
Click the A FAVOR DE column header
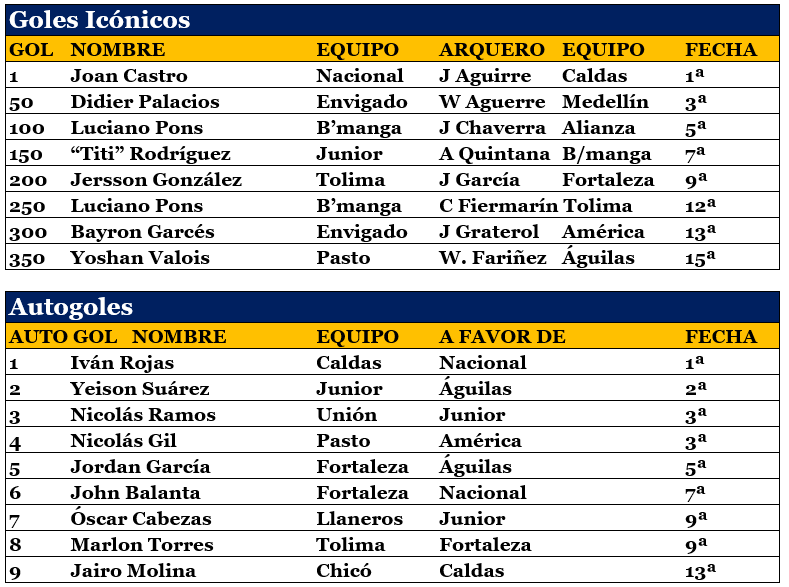click(496, 337)
